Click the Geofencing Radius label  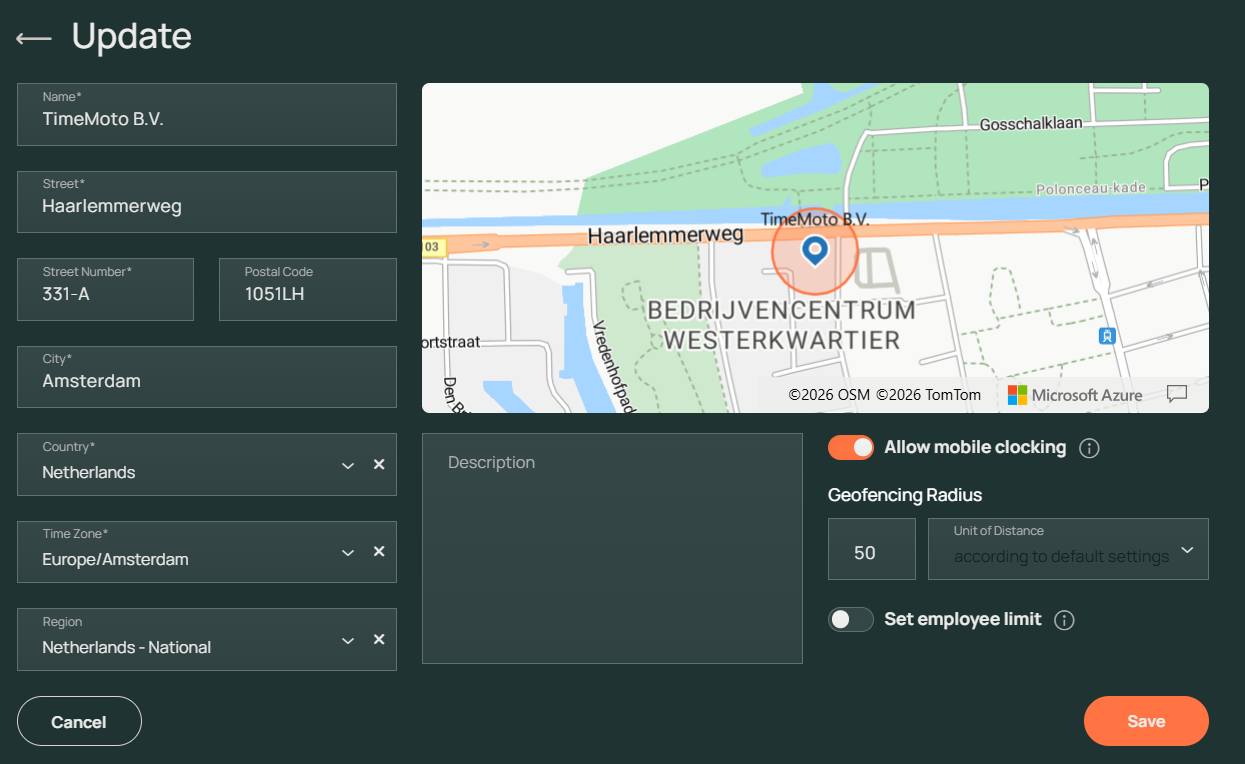click(x=905, y=495)
